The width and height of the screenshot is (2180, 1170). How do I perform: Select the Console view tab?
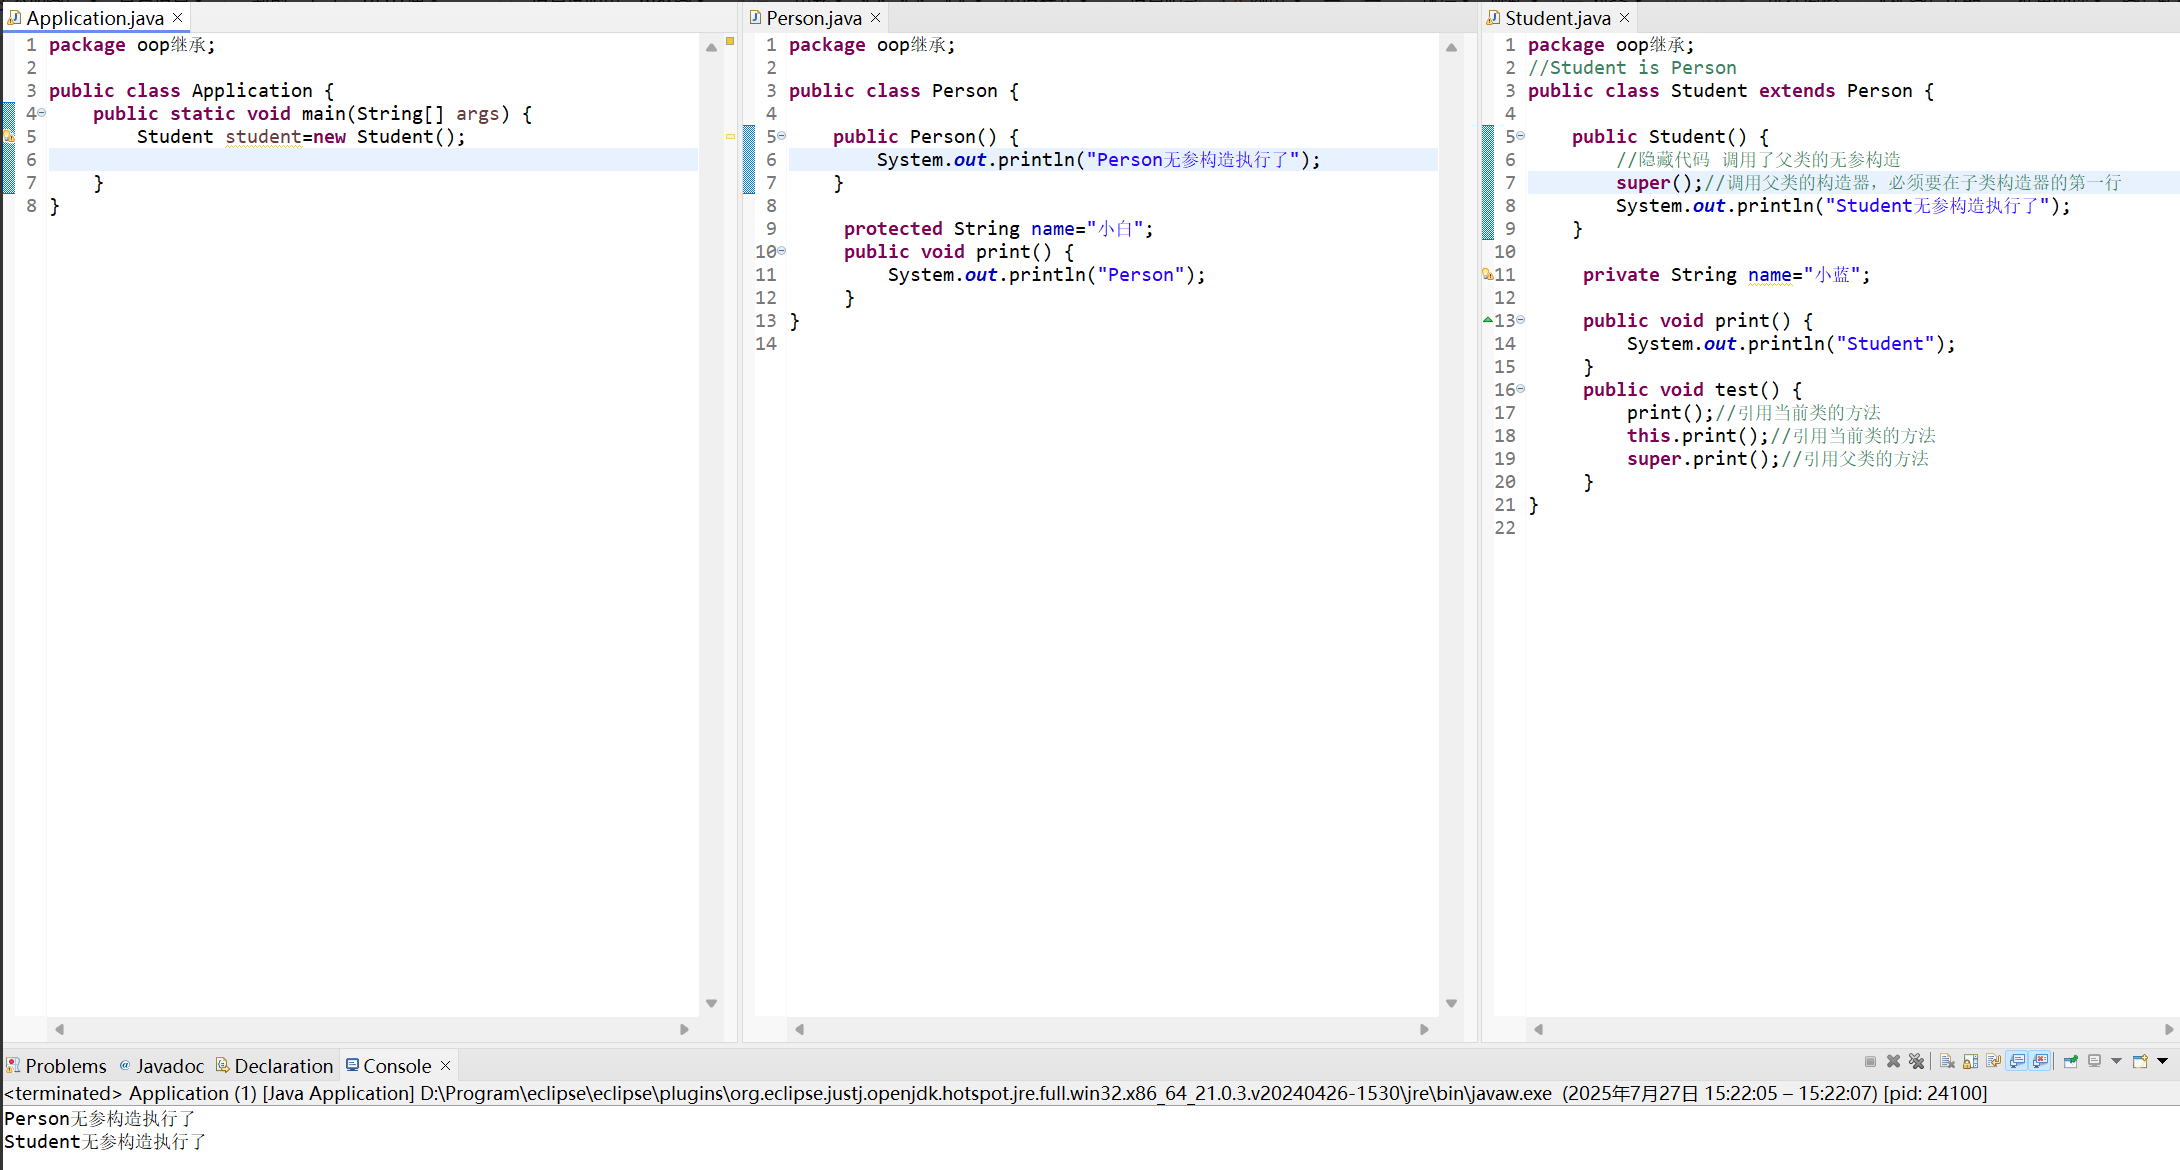click(397, 1066)
